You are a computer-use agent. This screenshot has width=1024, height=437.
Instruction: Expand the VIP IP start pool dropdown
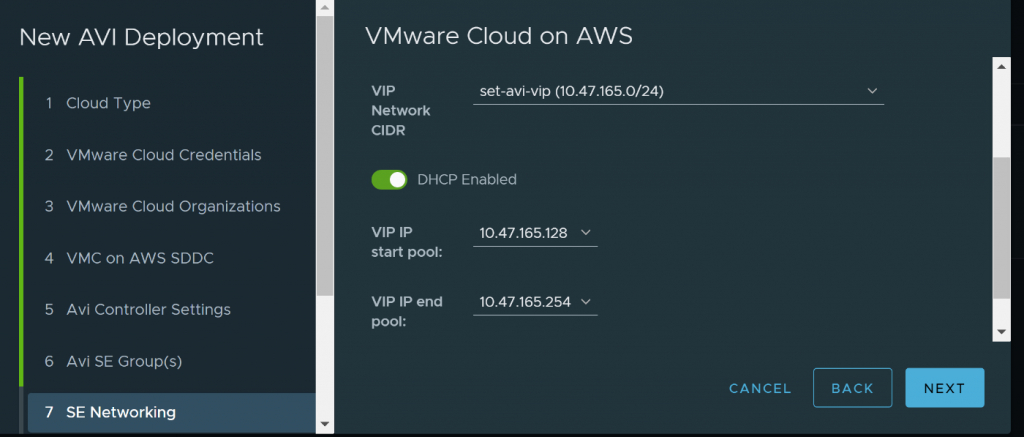click(x=535, y=233)
